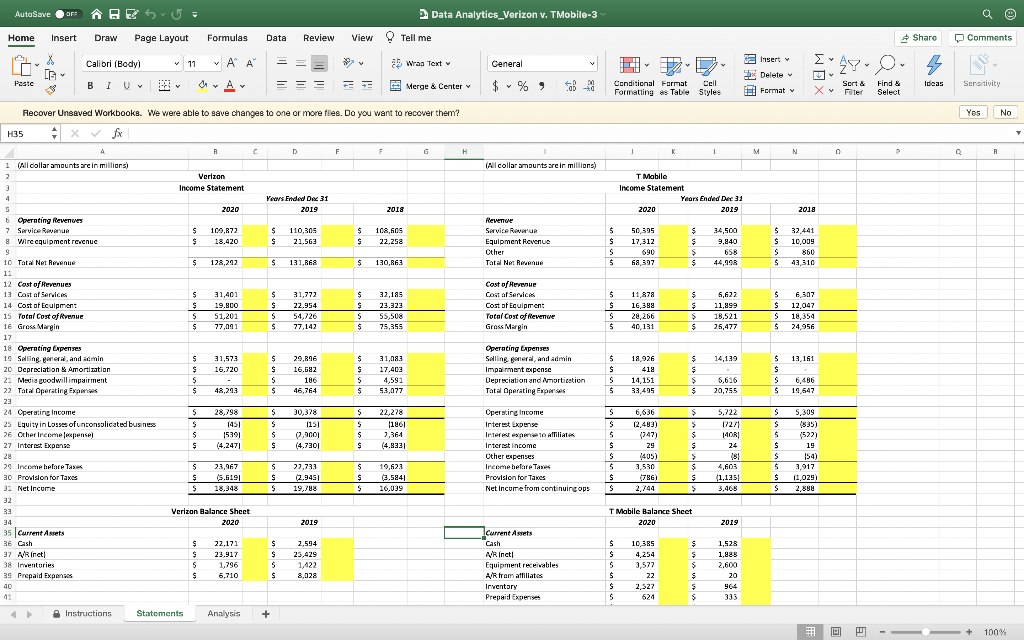Click the Merge & Center icon
The height and width of the screenshot is (640, 1024).
(396, 86)
